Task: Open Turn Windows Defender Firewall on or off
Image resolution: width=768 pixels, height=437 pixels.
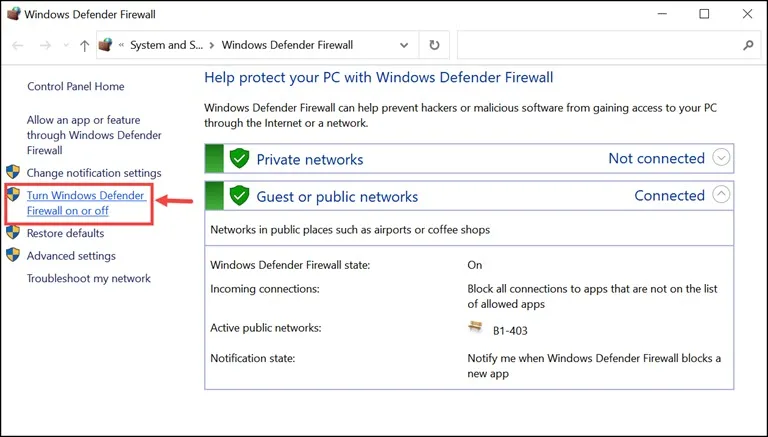Action: [x=86, y=203]
